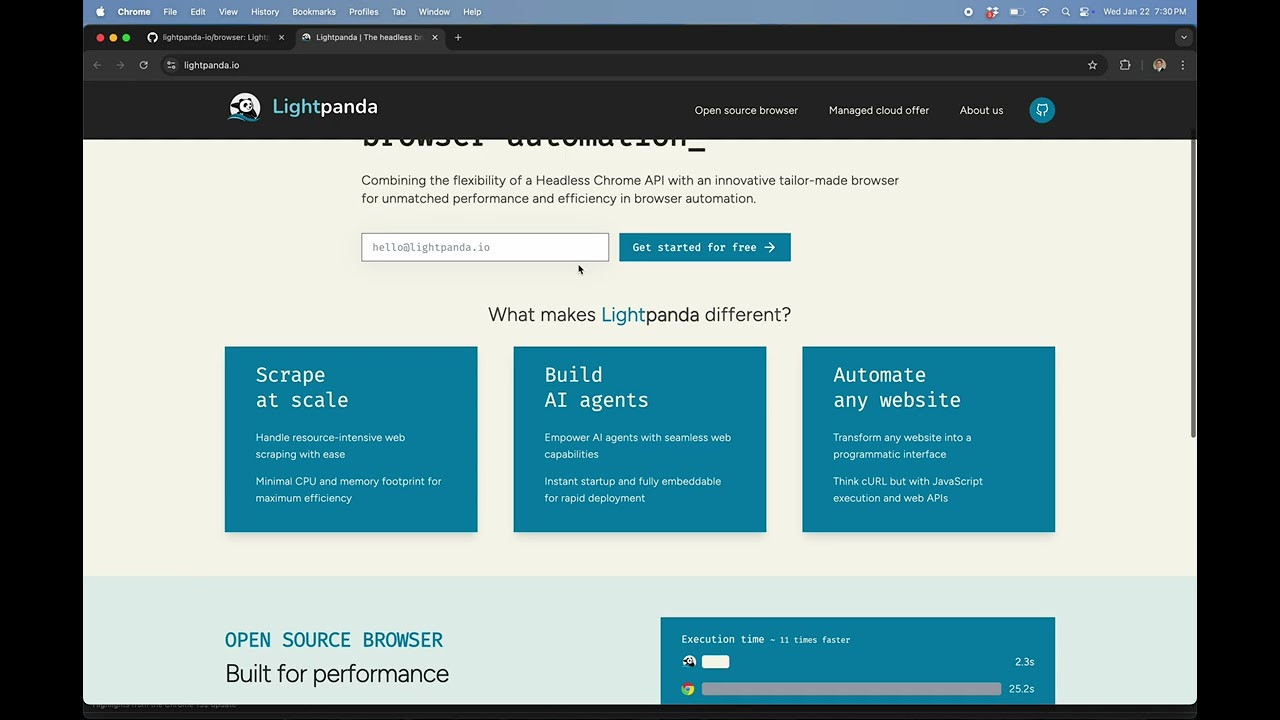
Task: Click the Built for performance heading
Action: [x=337, y=674]
